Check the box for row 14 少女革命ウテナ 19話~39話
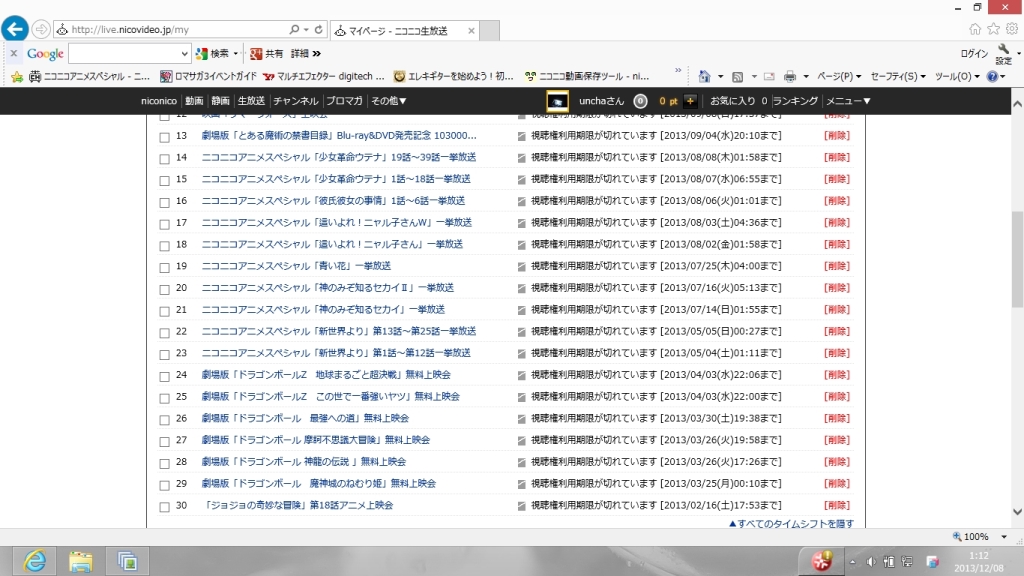 165,159
